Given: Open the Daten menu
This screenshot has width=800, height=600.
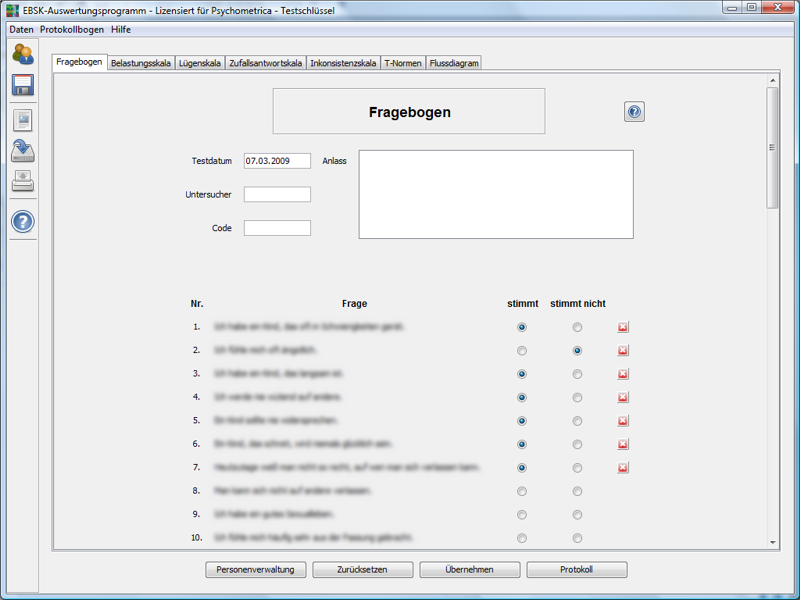Looking at the screenshot, I should click(x=21, y=30).
